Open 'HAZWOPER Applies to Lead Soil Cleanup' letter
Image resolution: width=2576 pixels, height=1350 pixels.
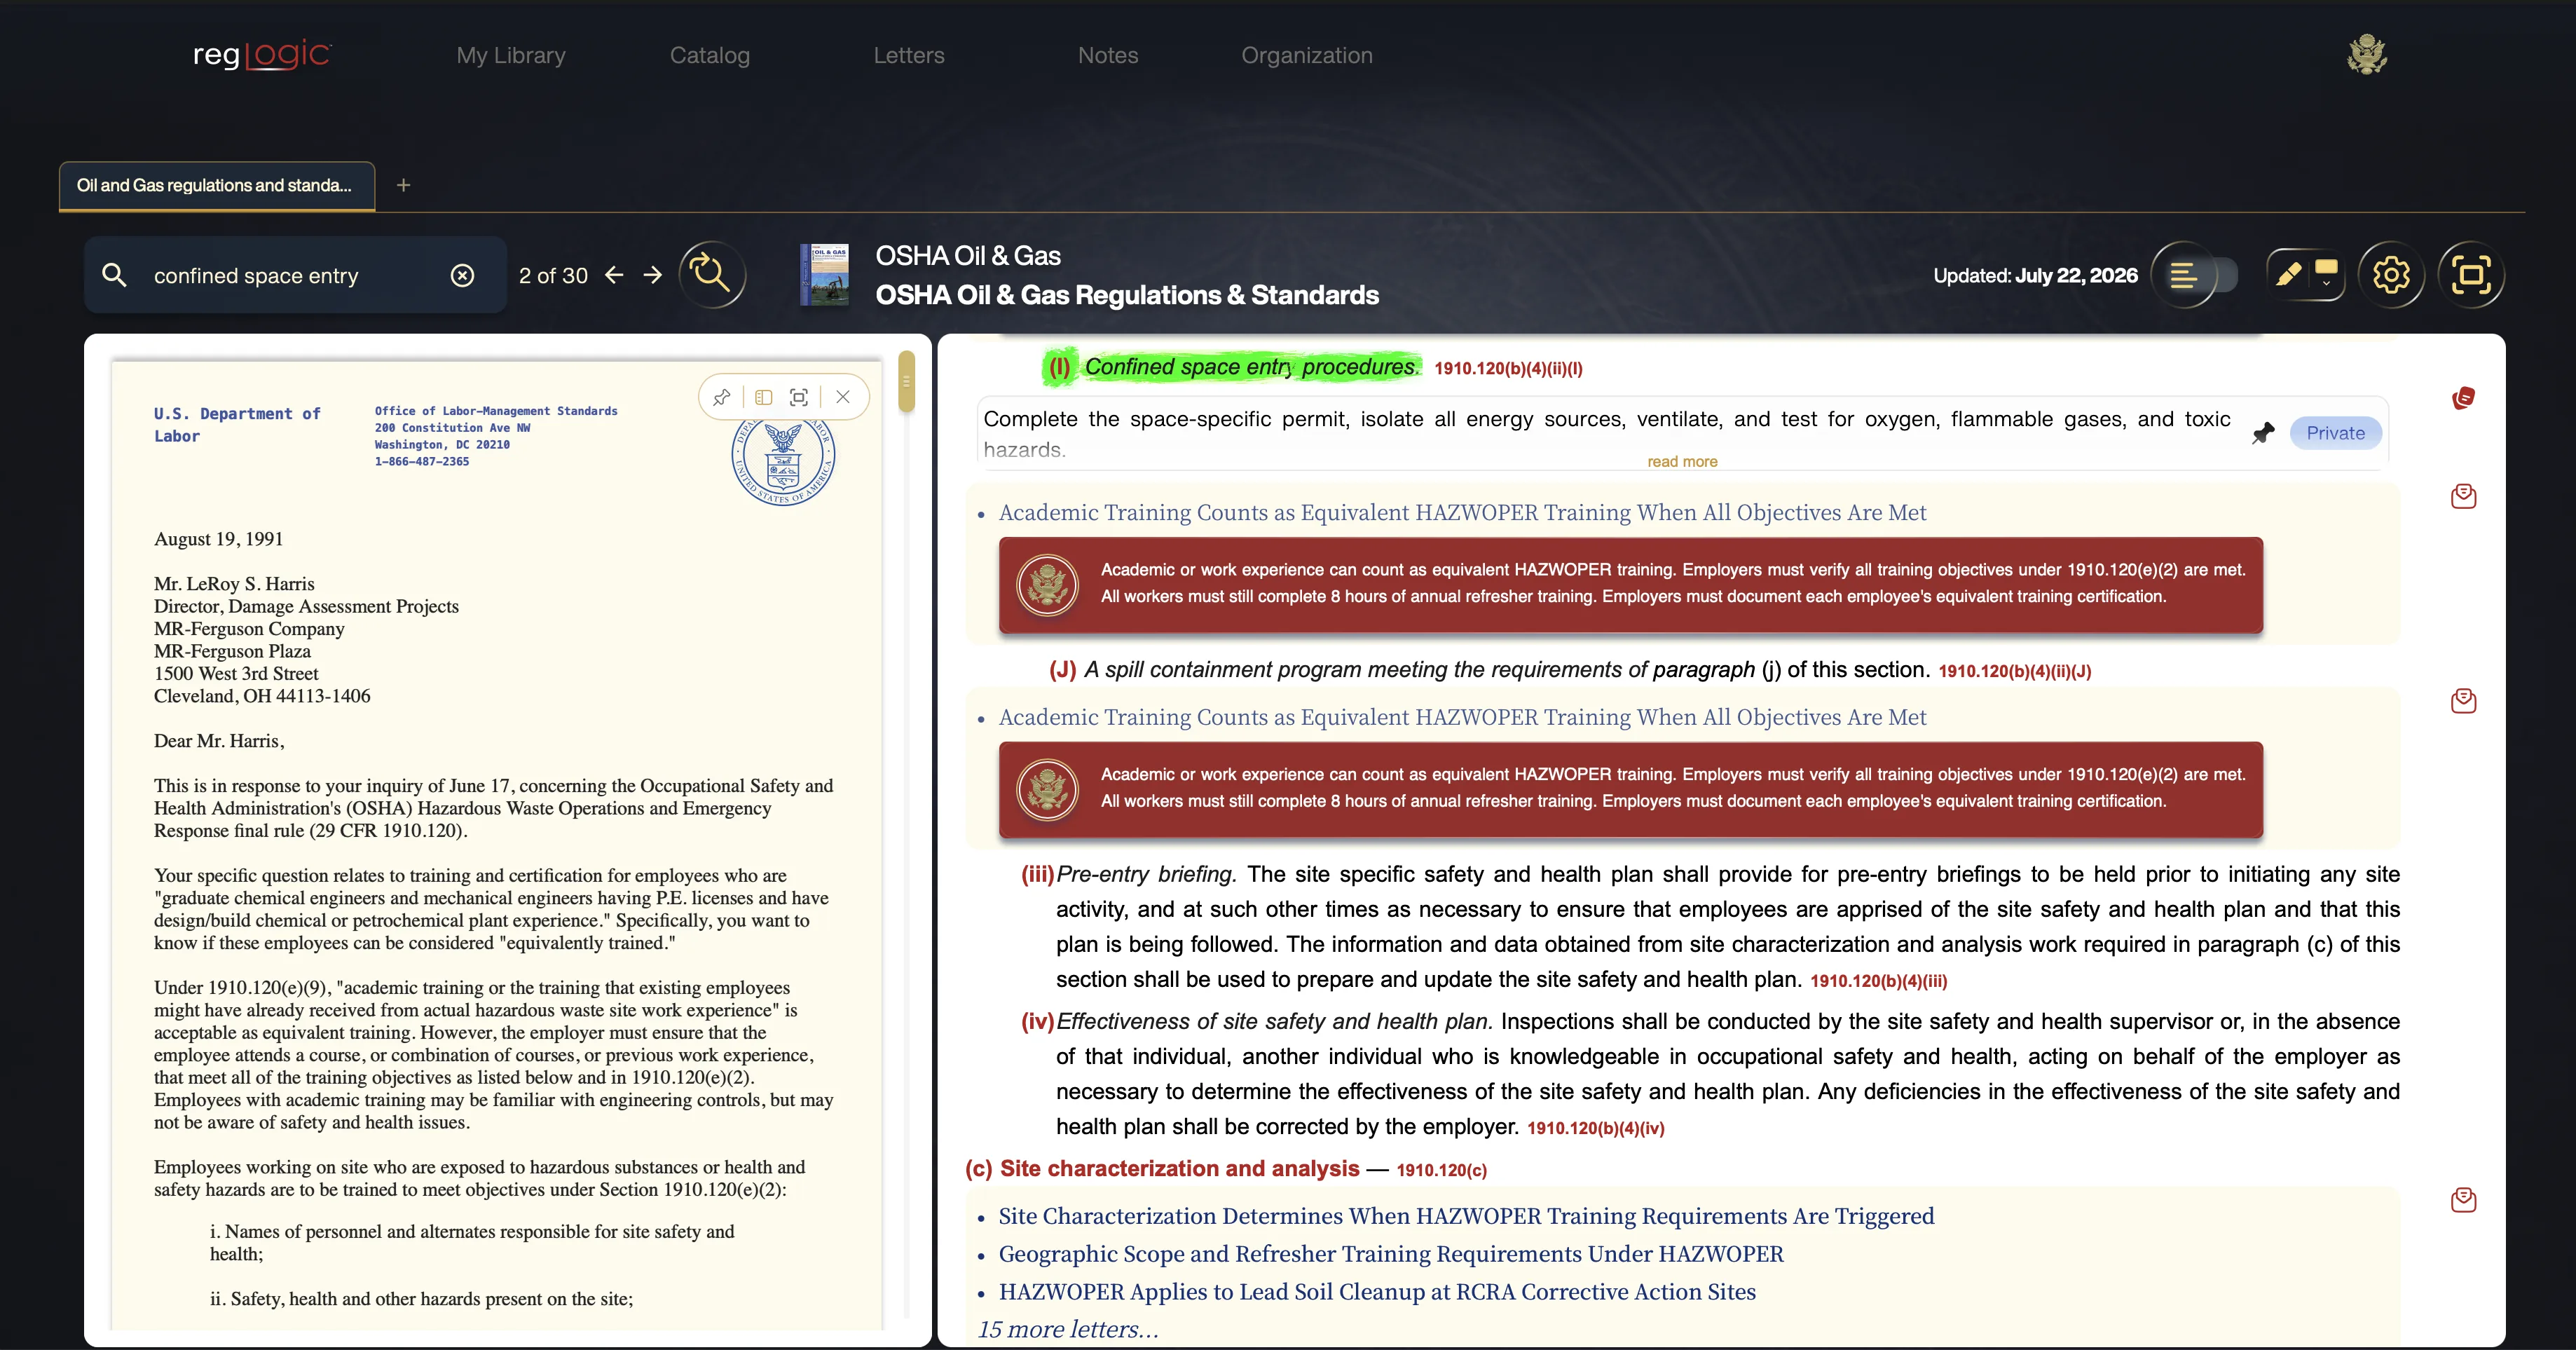(1377, 1293)
